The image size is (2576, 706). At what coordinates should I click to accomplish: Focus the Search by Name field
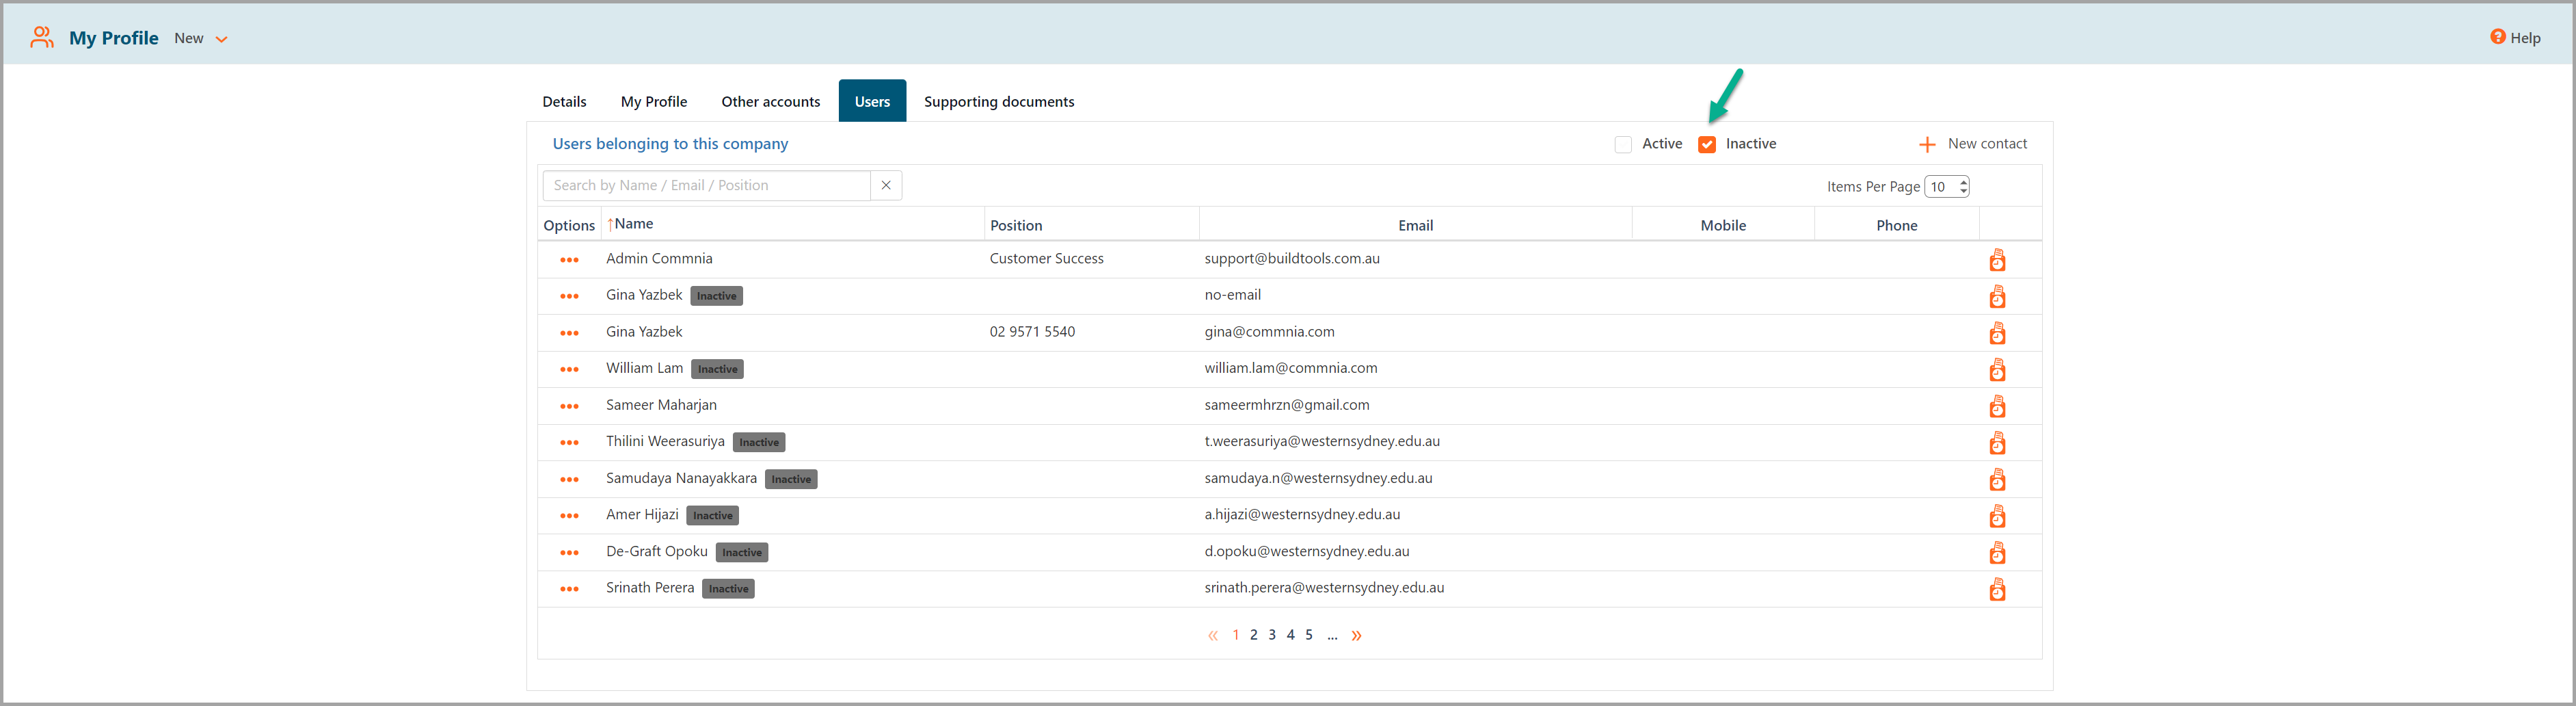point(706,186)
